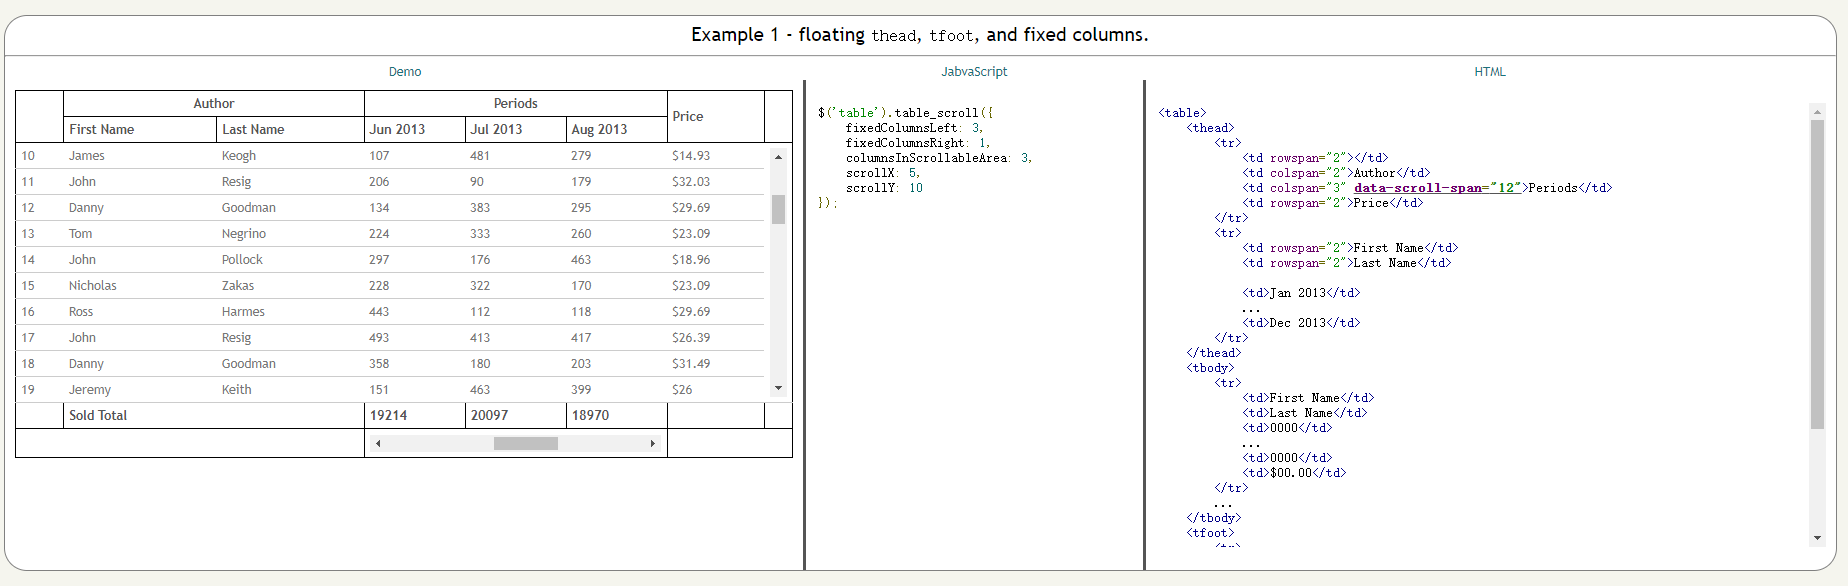Image resolution: width=1848 pixels, height=586 pixels.
Task: Click value 206 in row 11
Action: pos(379,182)
